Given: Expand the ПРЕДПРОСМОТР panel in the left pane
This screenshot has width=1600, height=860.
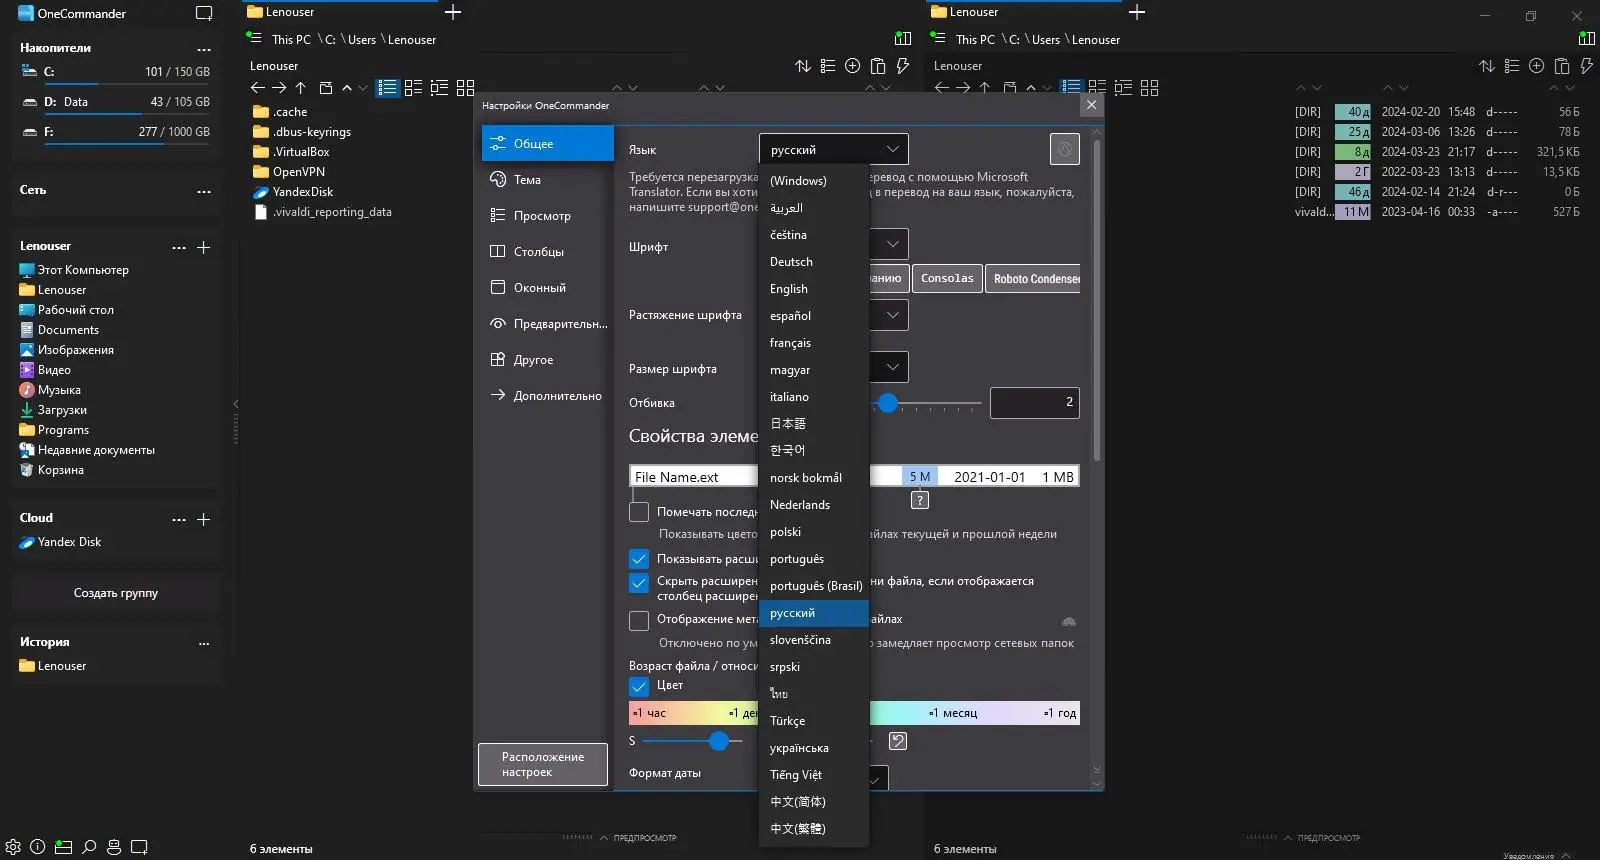Looking at the screenshot, I should (x=638, y=838).
